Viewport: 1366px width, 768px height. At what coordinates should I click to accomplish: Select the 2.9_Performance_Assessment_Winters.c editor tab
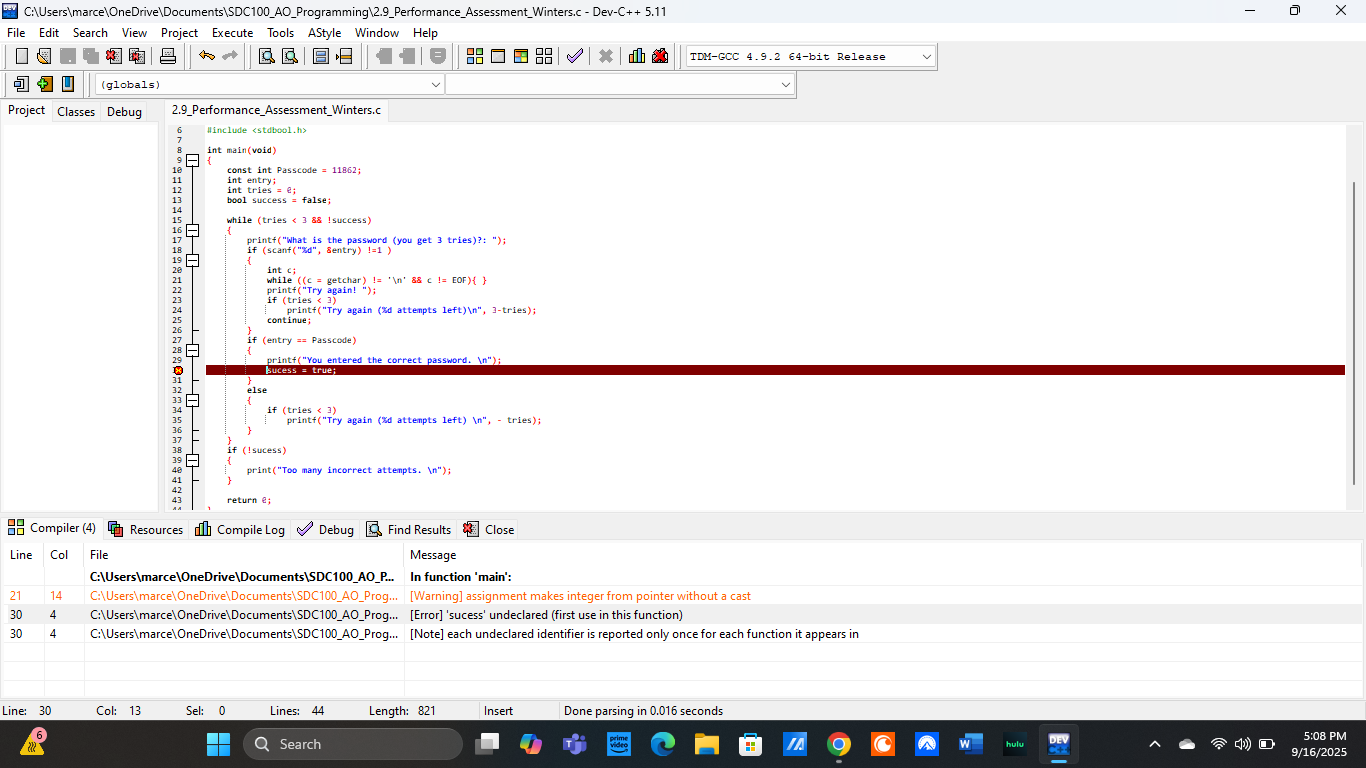tap(276, 110)
